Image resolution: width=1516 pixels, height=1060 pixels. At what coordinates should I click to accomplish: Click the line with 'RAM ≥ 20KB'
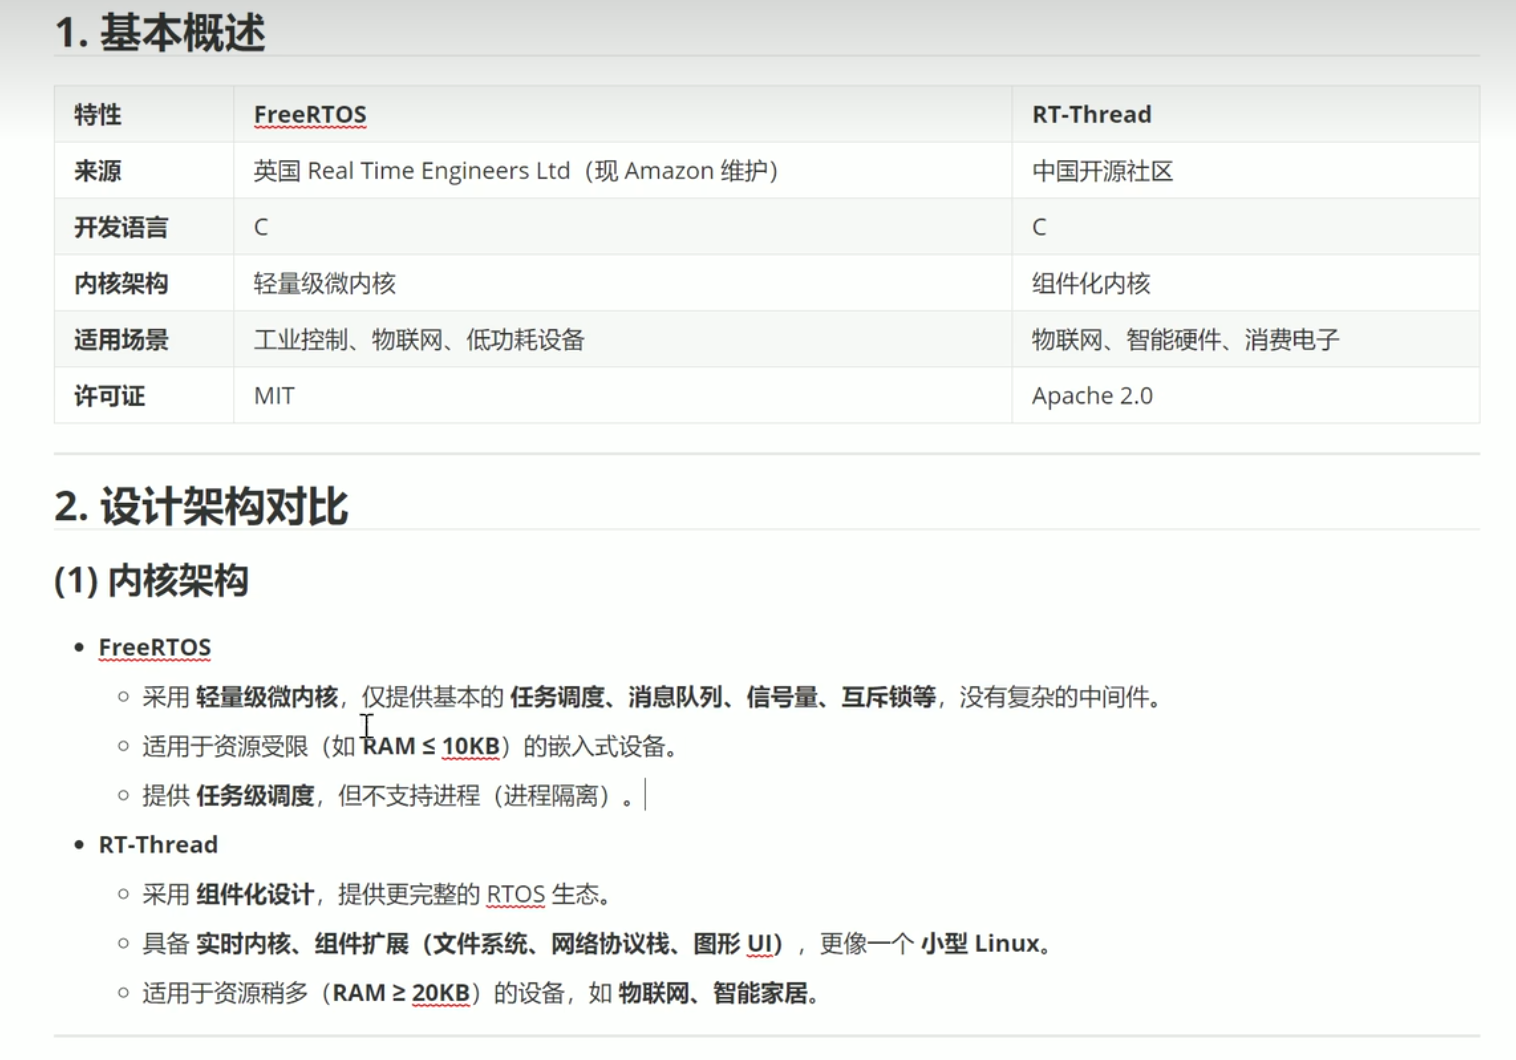(x=481, y=993)
